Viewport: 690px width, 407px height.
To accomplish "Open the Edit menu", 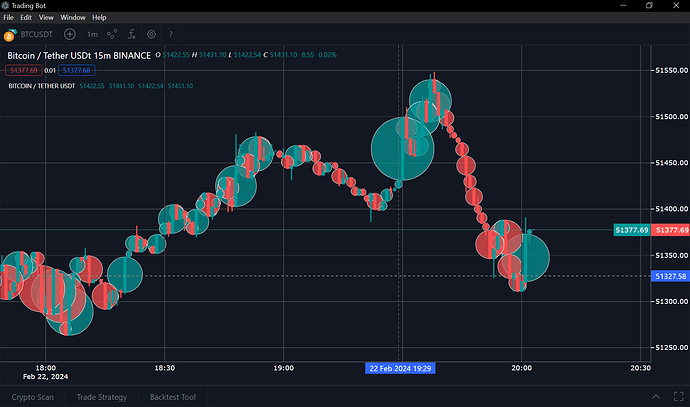I will pos(26,18).
